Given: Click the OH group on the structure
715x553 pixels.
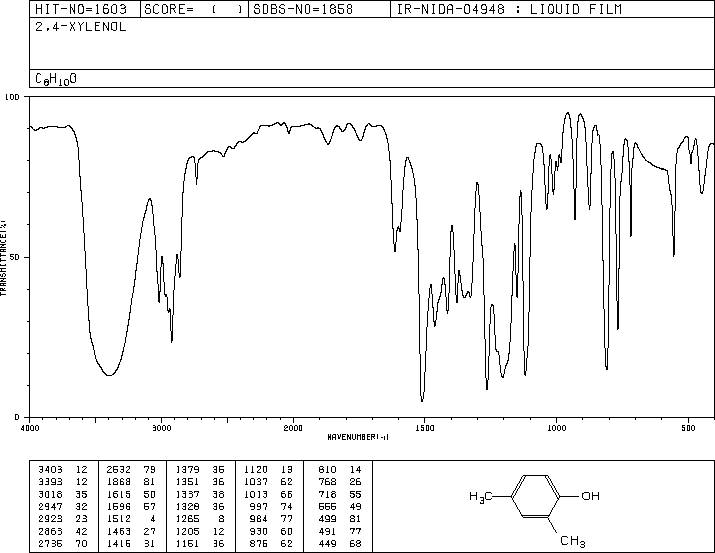Looking at the screenshot, I should point(591,496).
